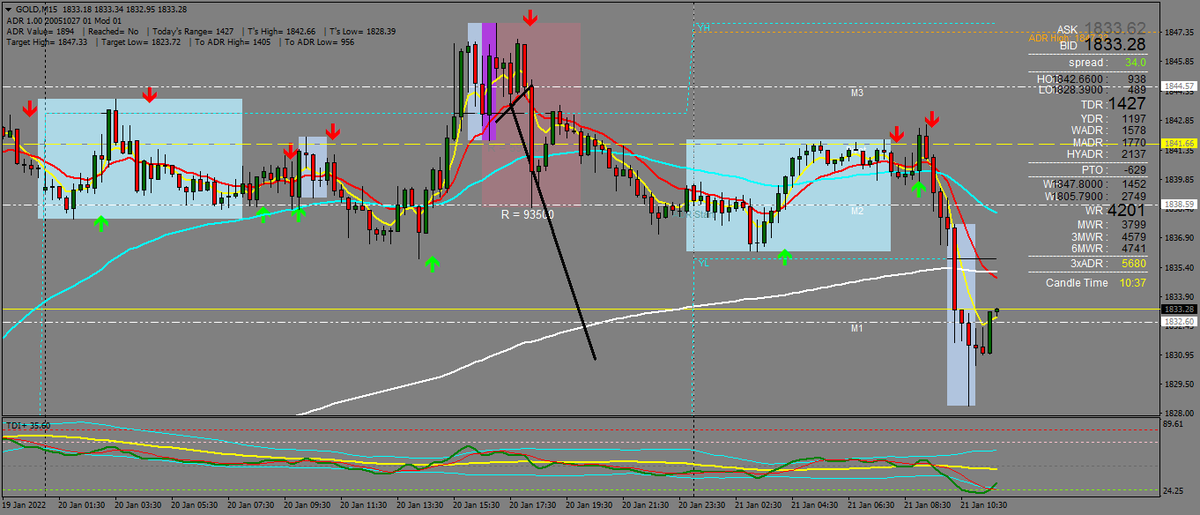Click the 1838.59 price tag on the axis
Image resolution: width=1200 pixels, height=515 pixels.
tap(1179, 204)
